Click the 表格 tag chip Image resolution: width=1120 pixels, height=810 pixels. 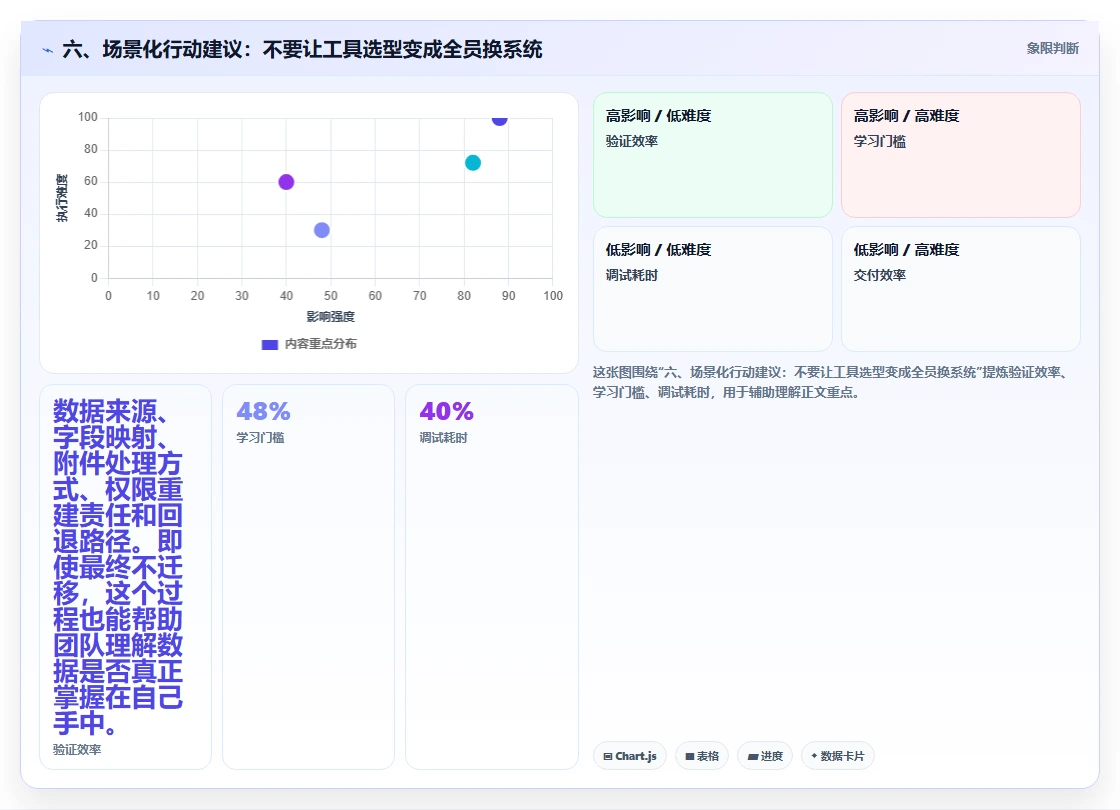click(701, 756)
